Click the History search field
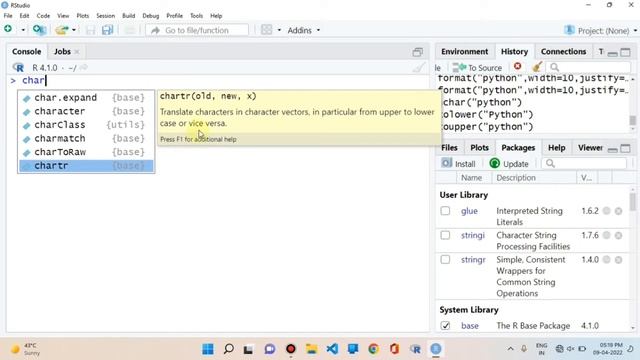This screenshot has width=640, height=360. [588, 67]
